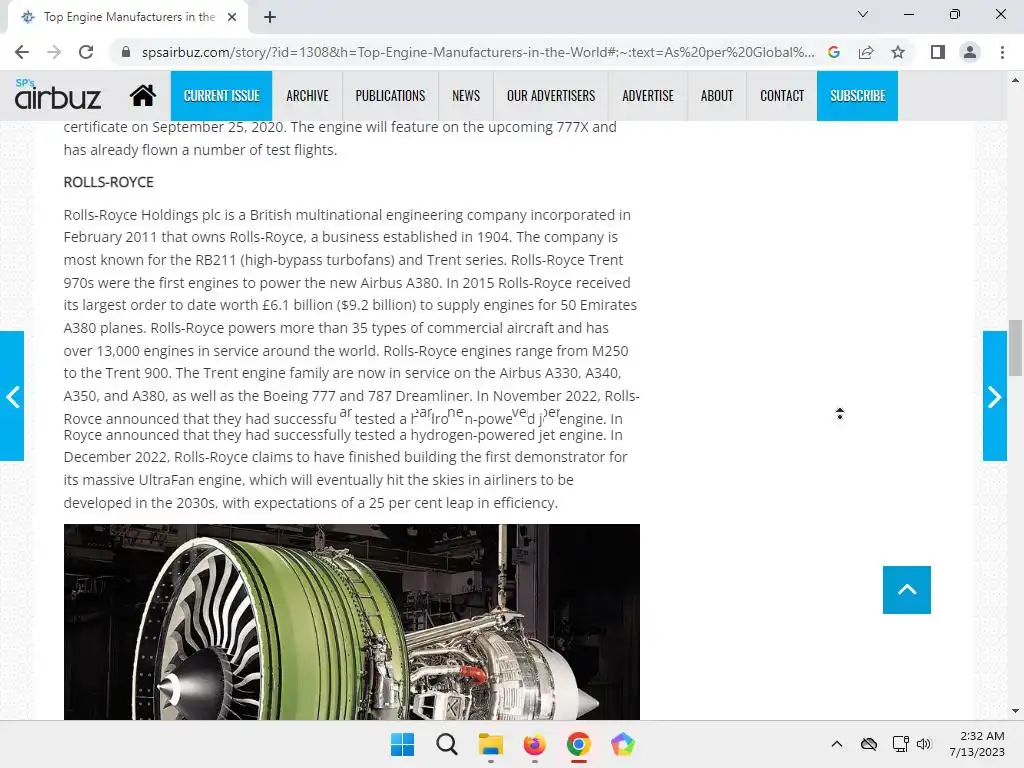The height and width of the screenshot is (768, 1024).
Task: Expand tab search dropdown arrow
Action: coord(863,14)
